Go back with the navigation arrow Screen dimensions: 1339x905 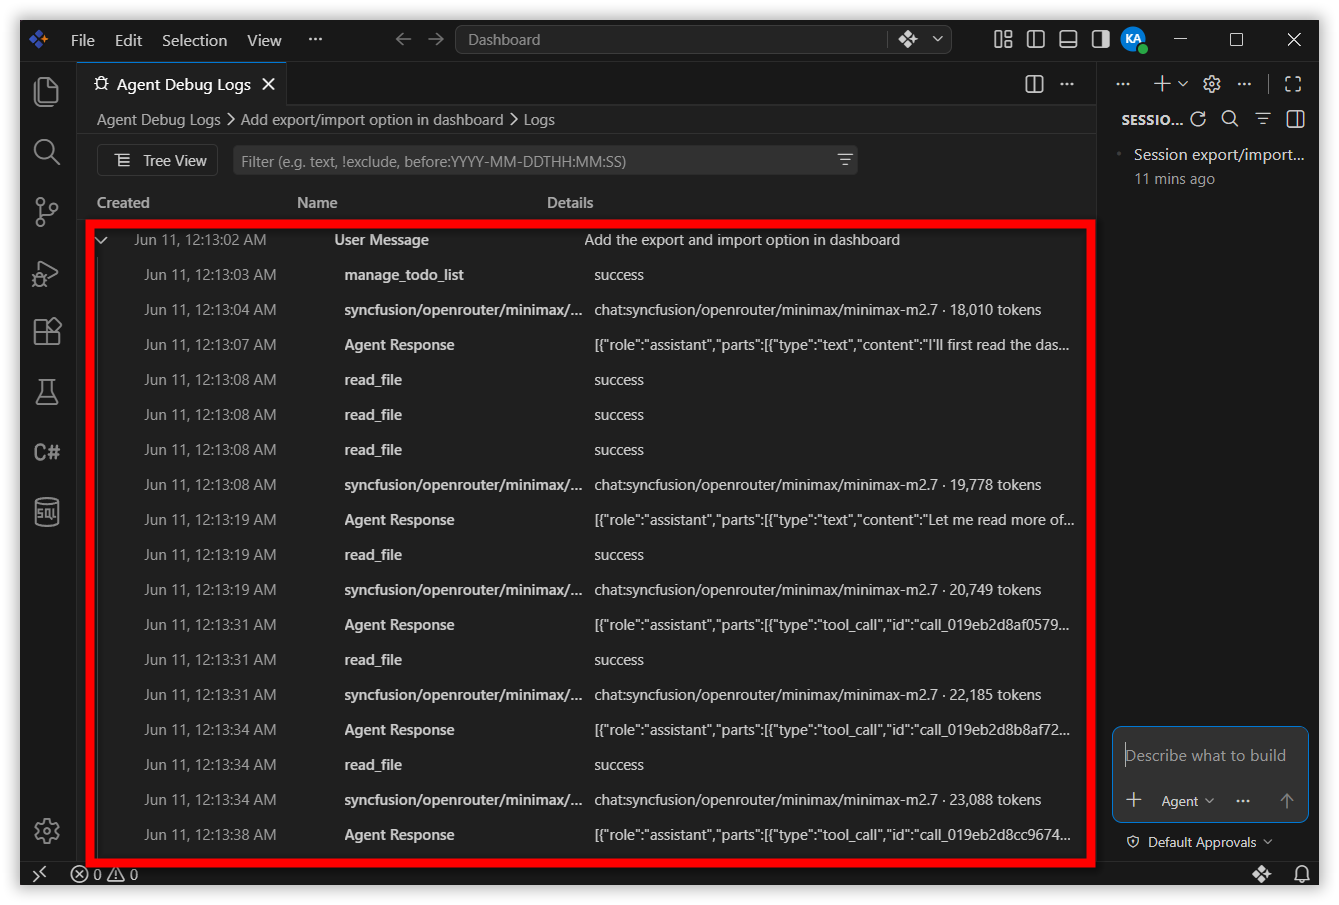pos(403,39)
